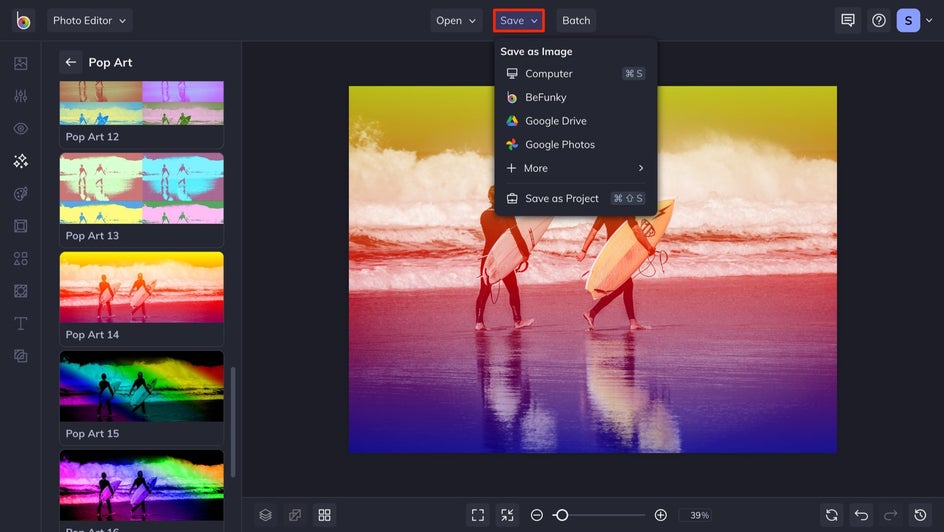Click the zoom in plus icon

point(660,515)
